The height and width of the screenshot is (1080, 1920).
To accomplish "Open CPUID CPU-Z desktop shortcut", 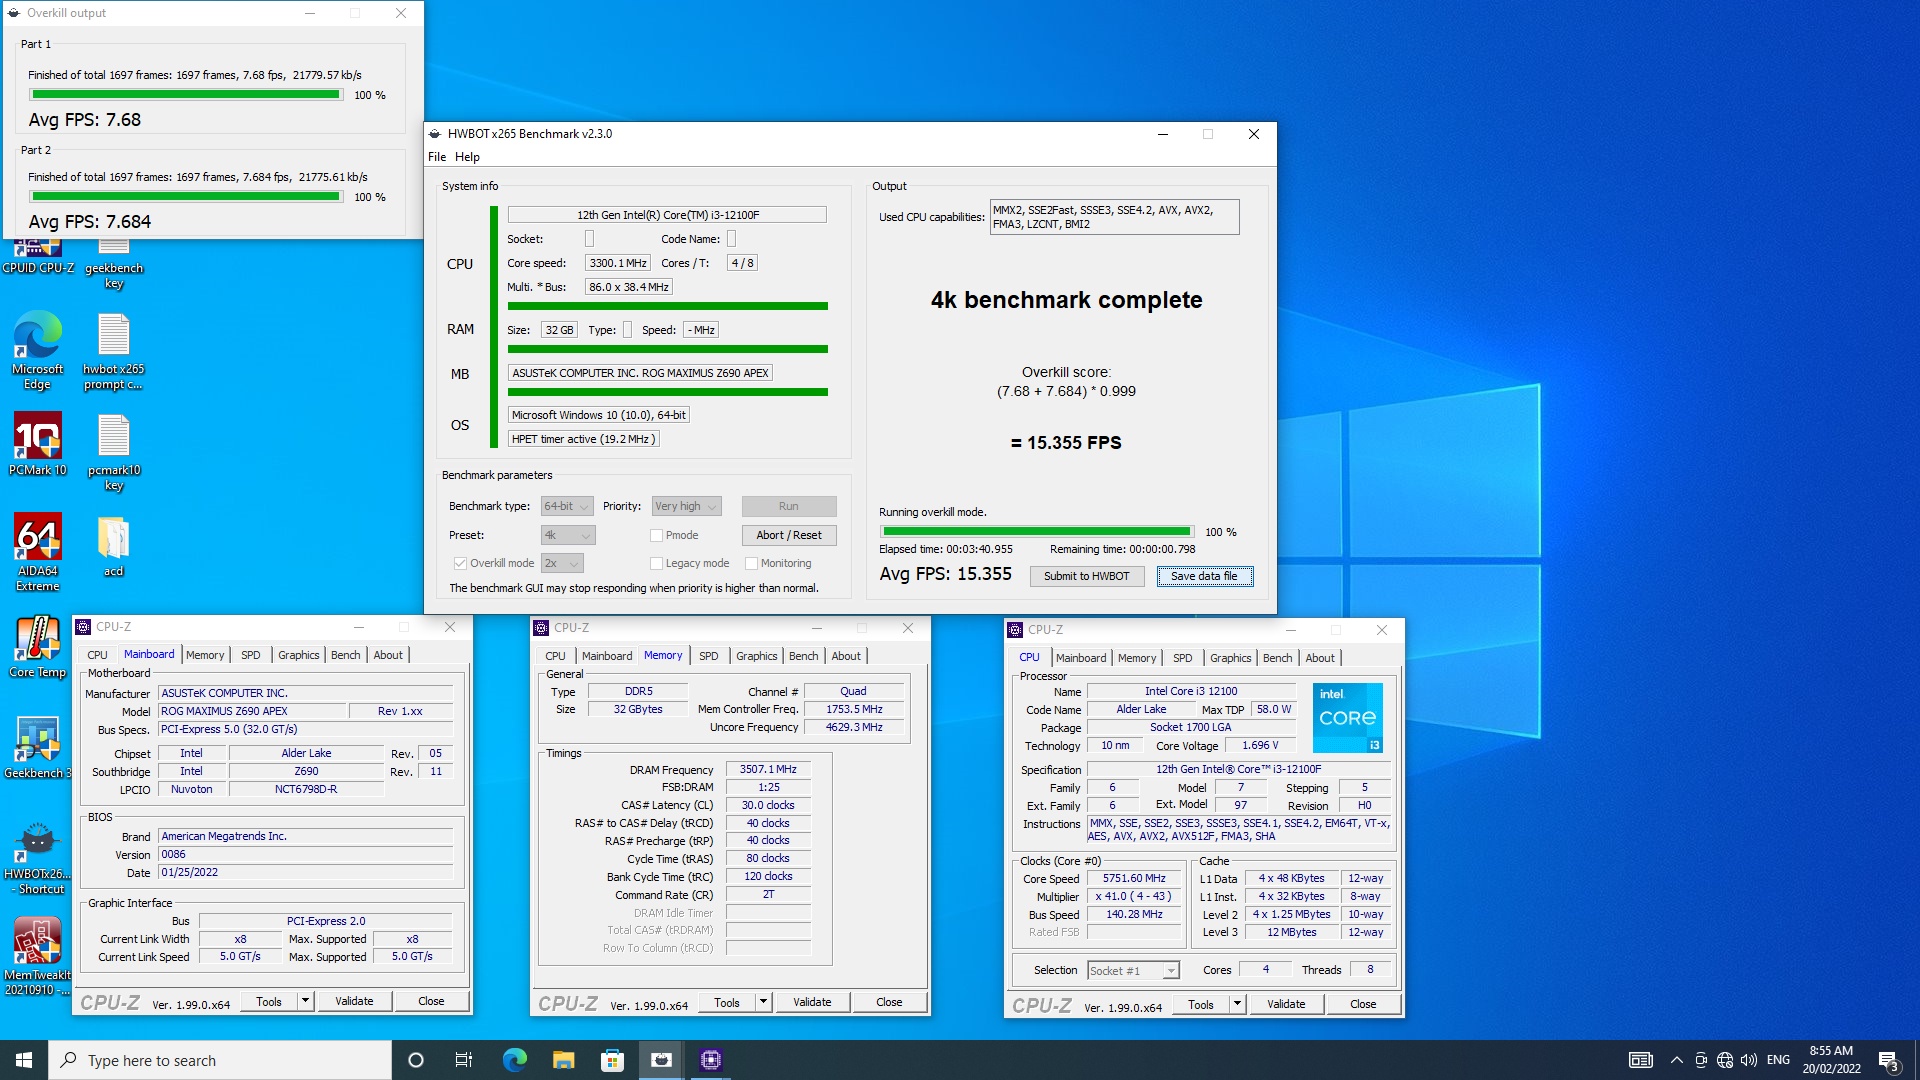I will [38, 256].
